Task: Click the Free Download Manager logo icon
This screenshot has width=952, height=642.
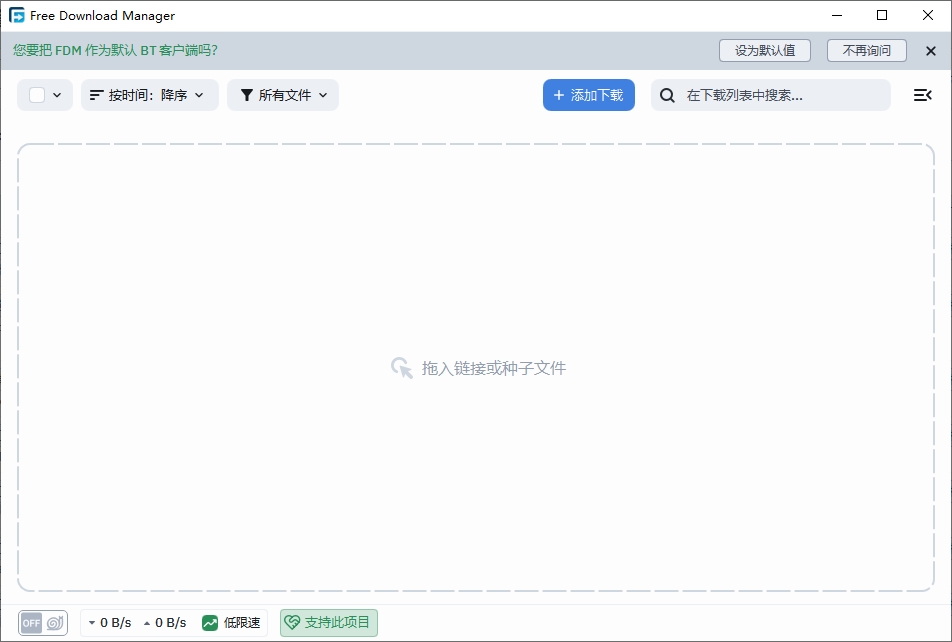Action: click(17, 15)
